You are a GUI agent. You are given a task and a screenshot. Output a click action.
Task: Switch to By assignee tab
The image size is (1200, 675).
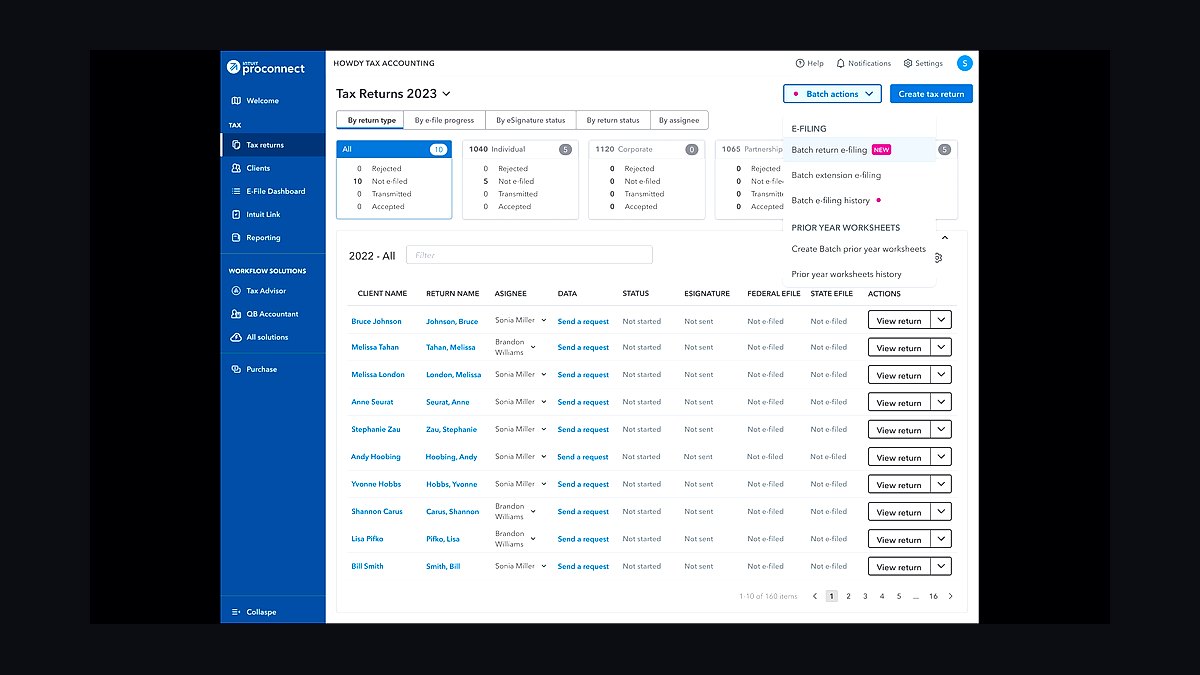click(679, 120)
